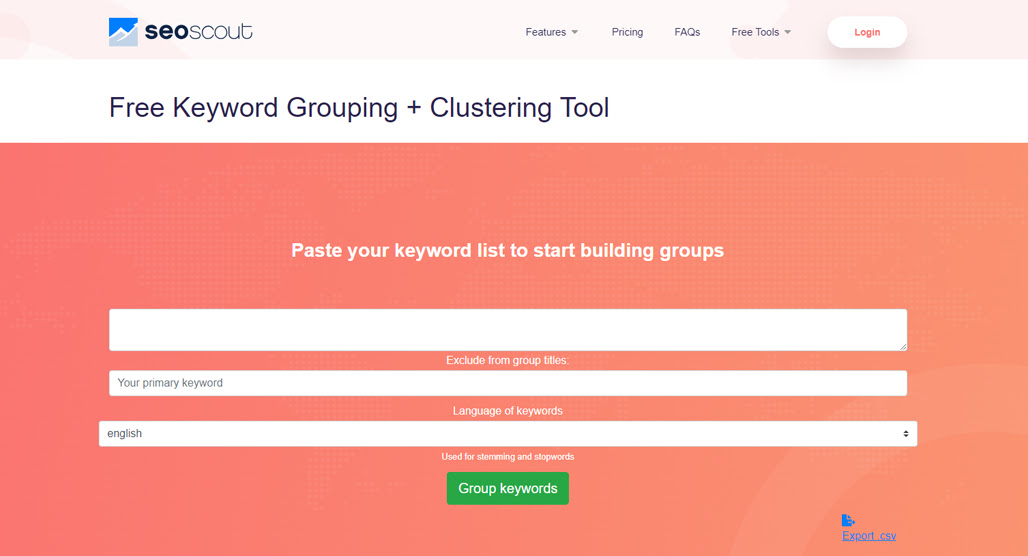Click the export CSV file icon
1028x556 pixels.
(x=848, y=520)
